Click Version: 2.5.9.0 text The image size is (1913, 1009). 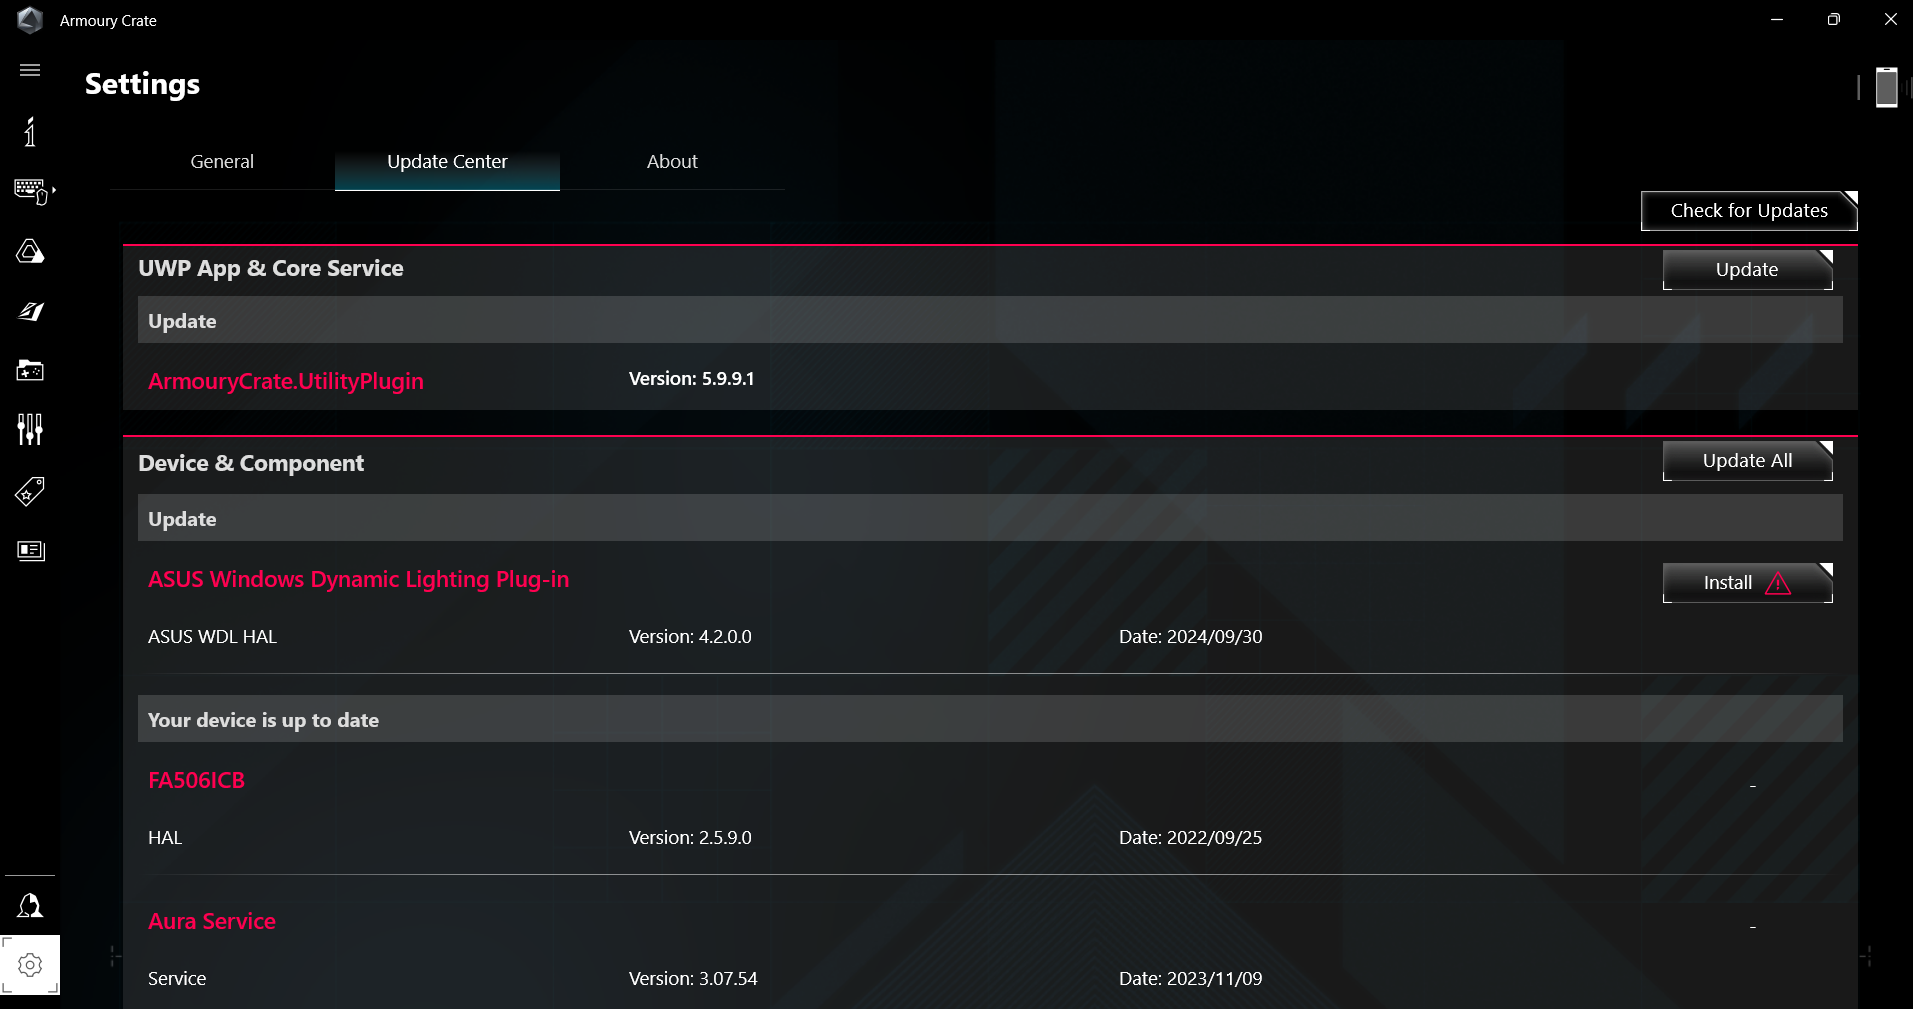click(690, 838)
